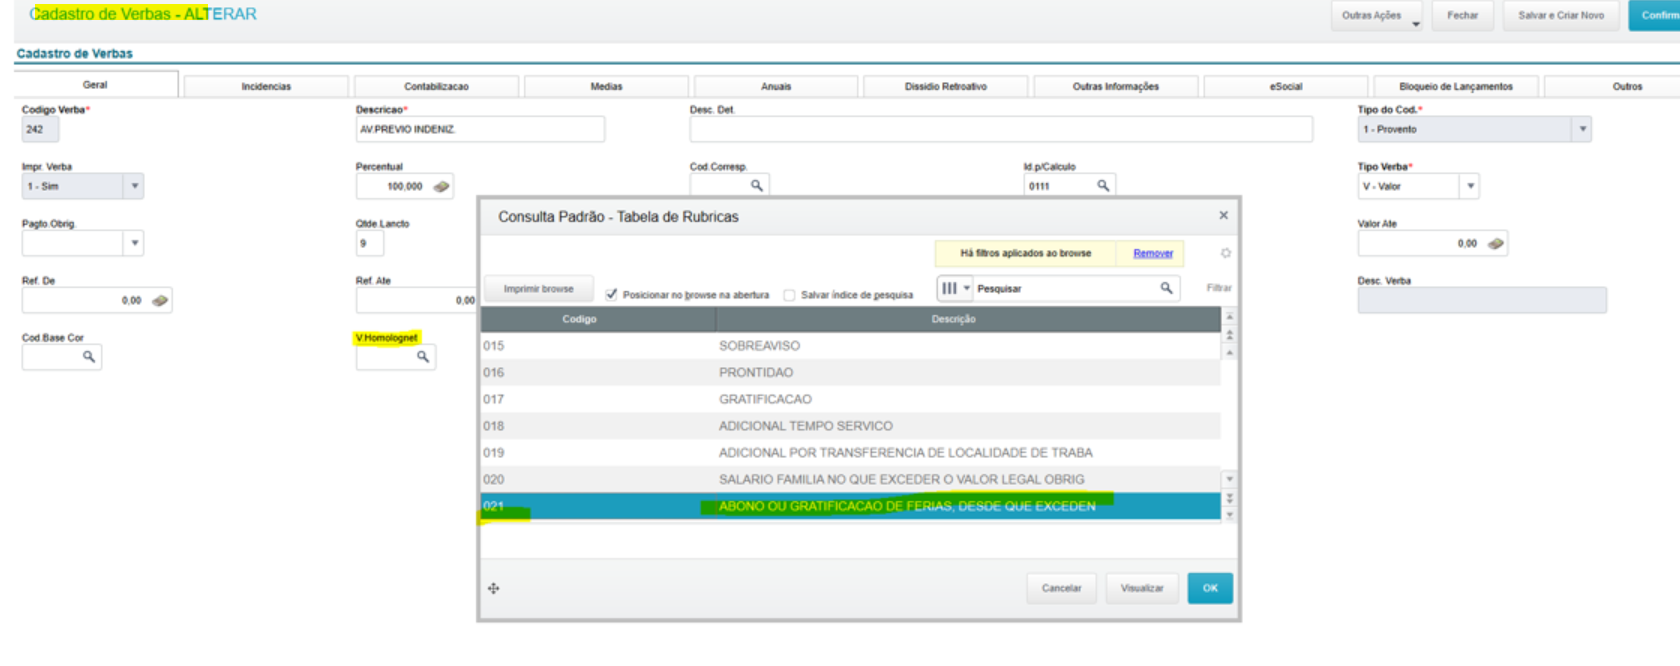
Task: Select row 015 SOBREAVISO
Action: click(850, 346)
